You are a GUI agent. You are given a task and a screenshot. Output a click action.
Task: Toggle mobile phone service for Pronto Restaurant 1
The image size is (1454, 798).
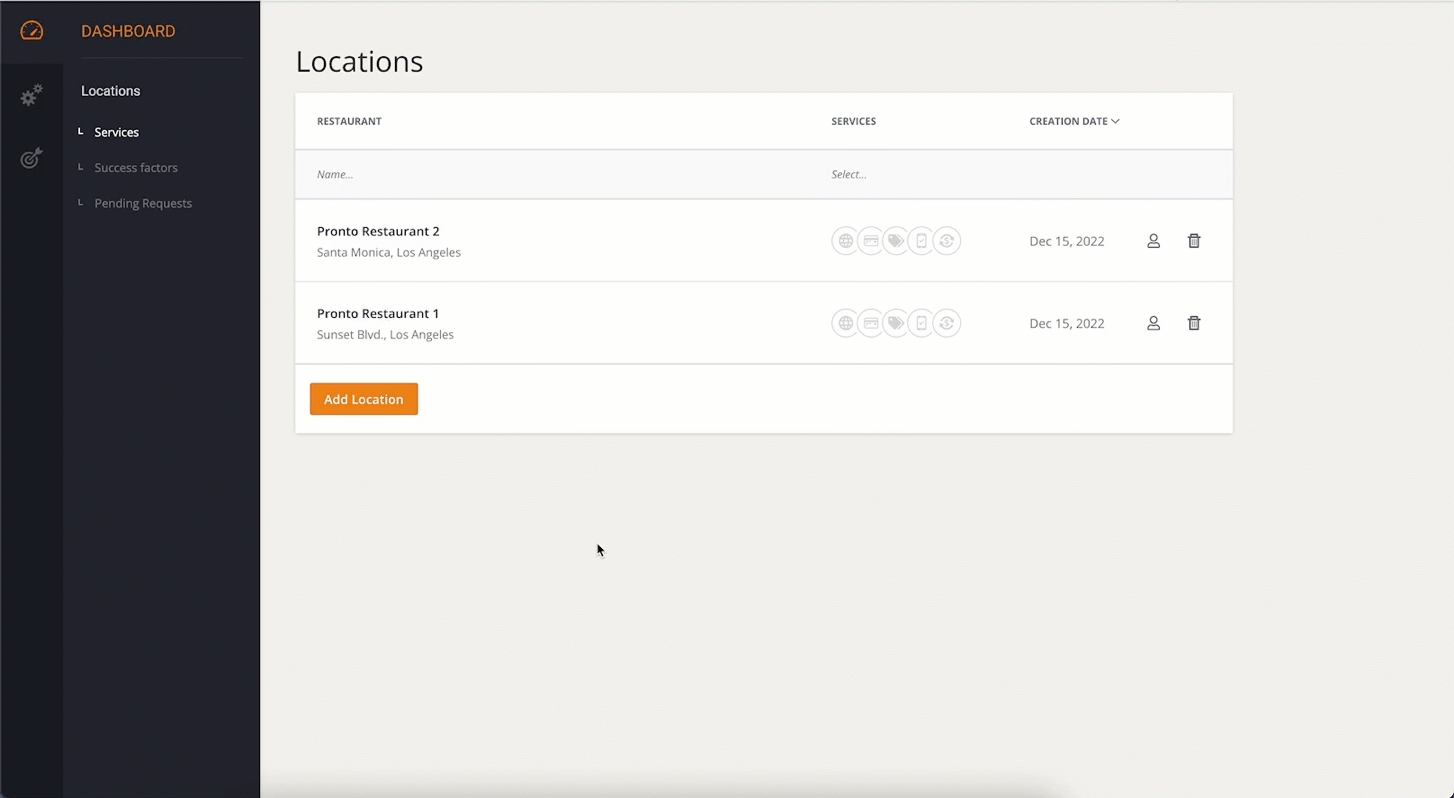click(x=921, y=323)
